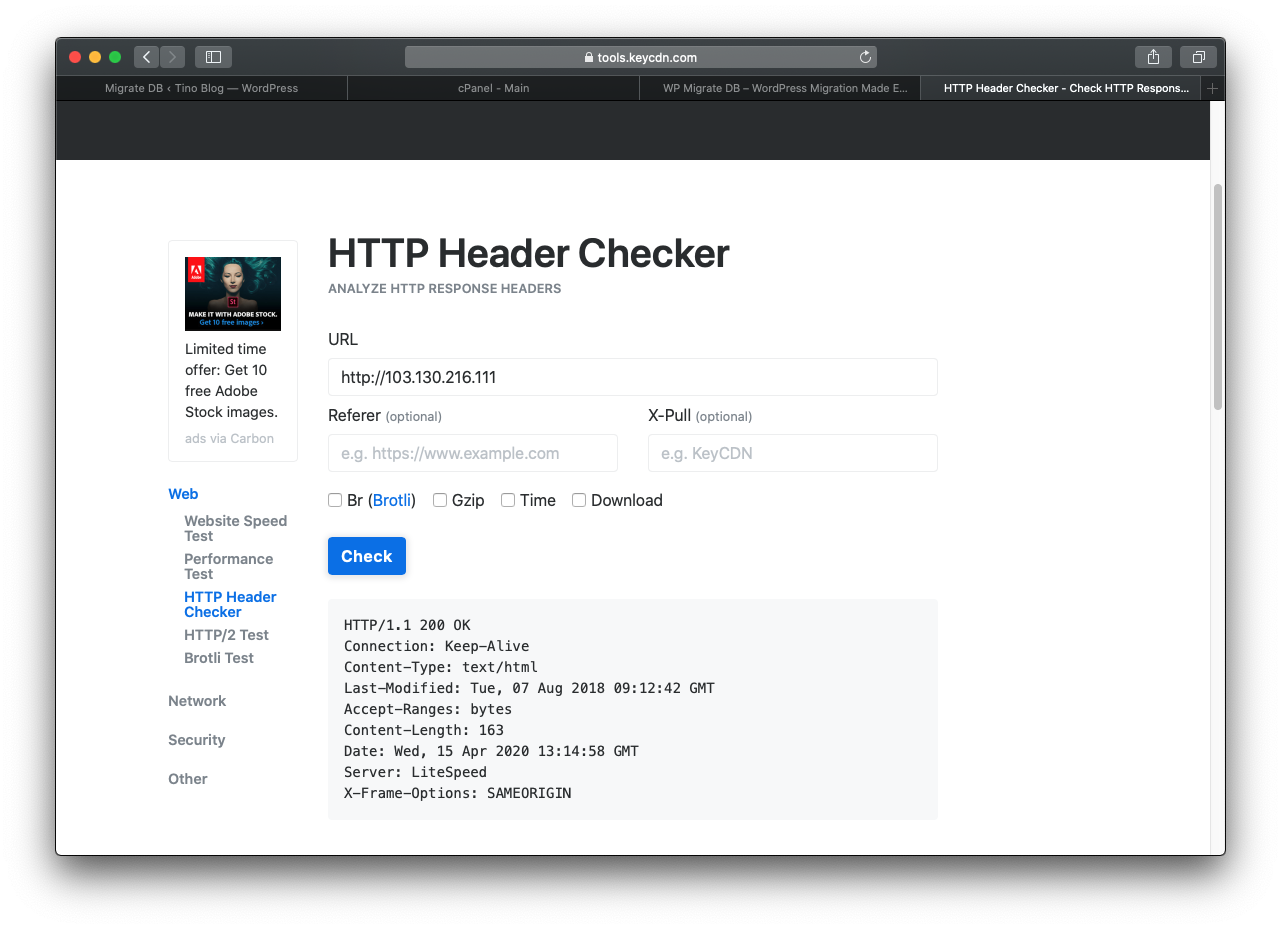Expand the Web sidebar category

(x=183, y=494)
